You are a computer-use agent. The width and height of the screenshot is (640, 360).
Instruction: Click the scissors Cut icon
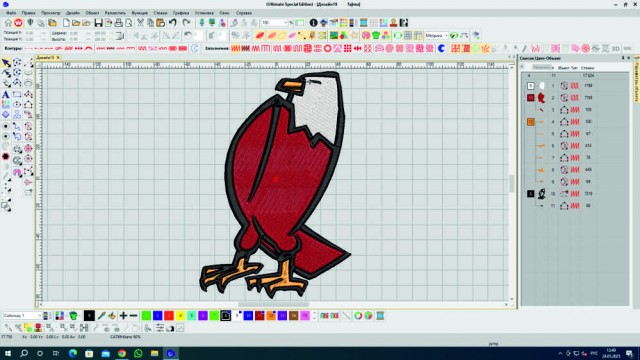(x=140, y=23)
